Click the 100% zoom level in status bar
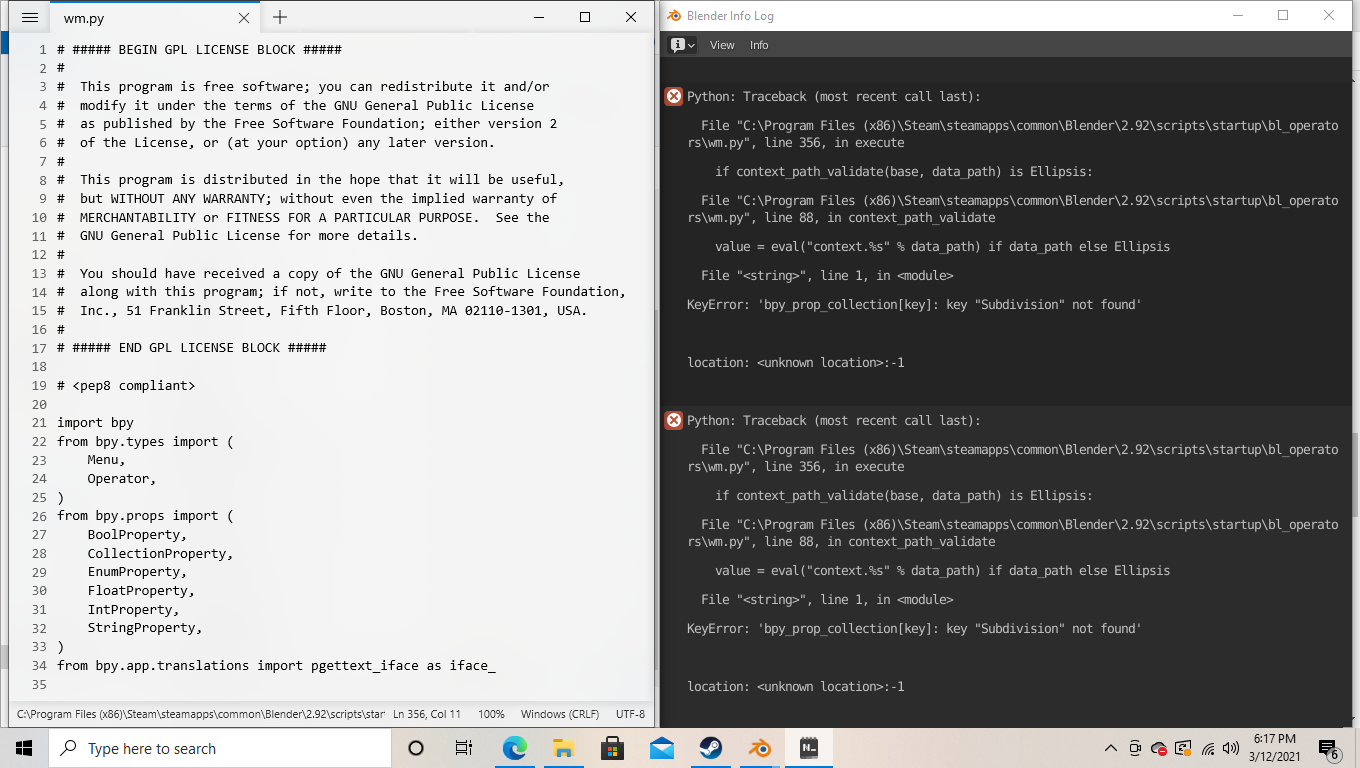This screenshot has width=1360, height=768. click(491, 714)
